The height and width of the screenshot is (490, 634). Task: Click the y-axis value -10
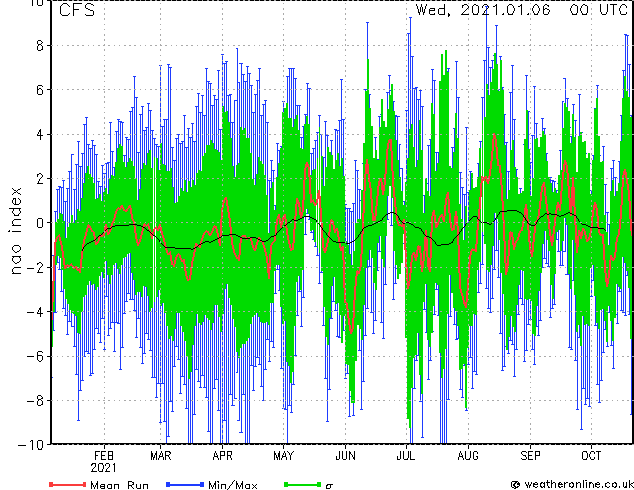[x=31, y=445]
